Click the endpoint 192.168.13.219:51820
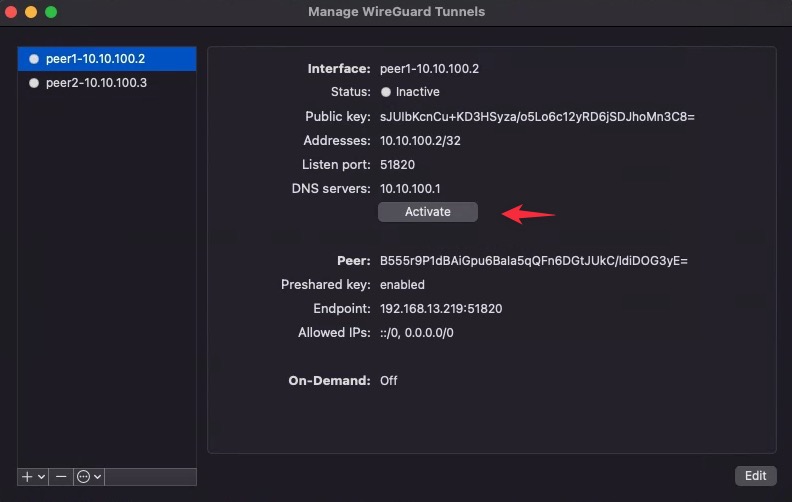This screenshot has width=792, height=502. pyautogui.click(x=441, y=309)
